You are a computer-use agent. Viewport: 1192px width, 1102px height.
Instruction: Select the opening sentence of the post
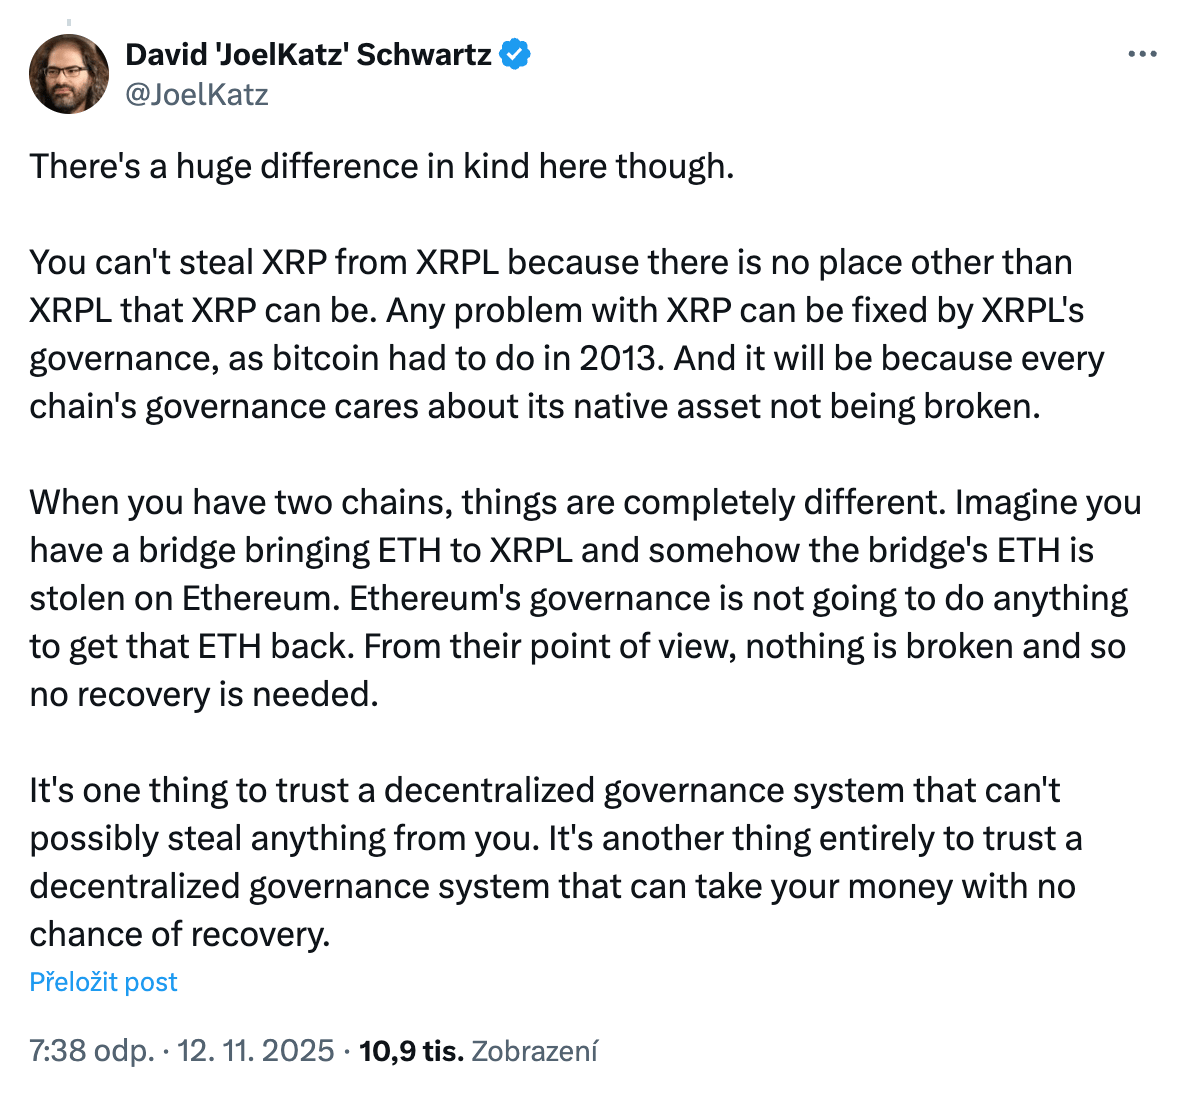point(382,167)
